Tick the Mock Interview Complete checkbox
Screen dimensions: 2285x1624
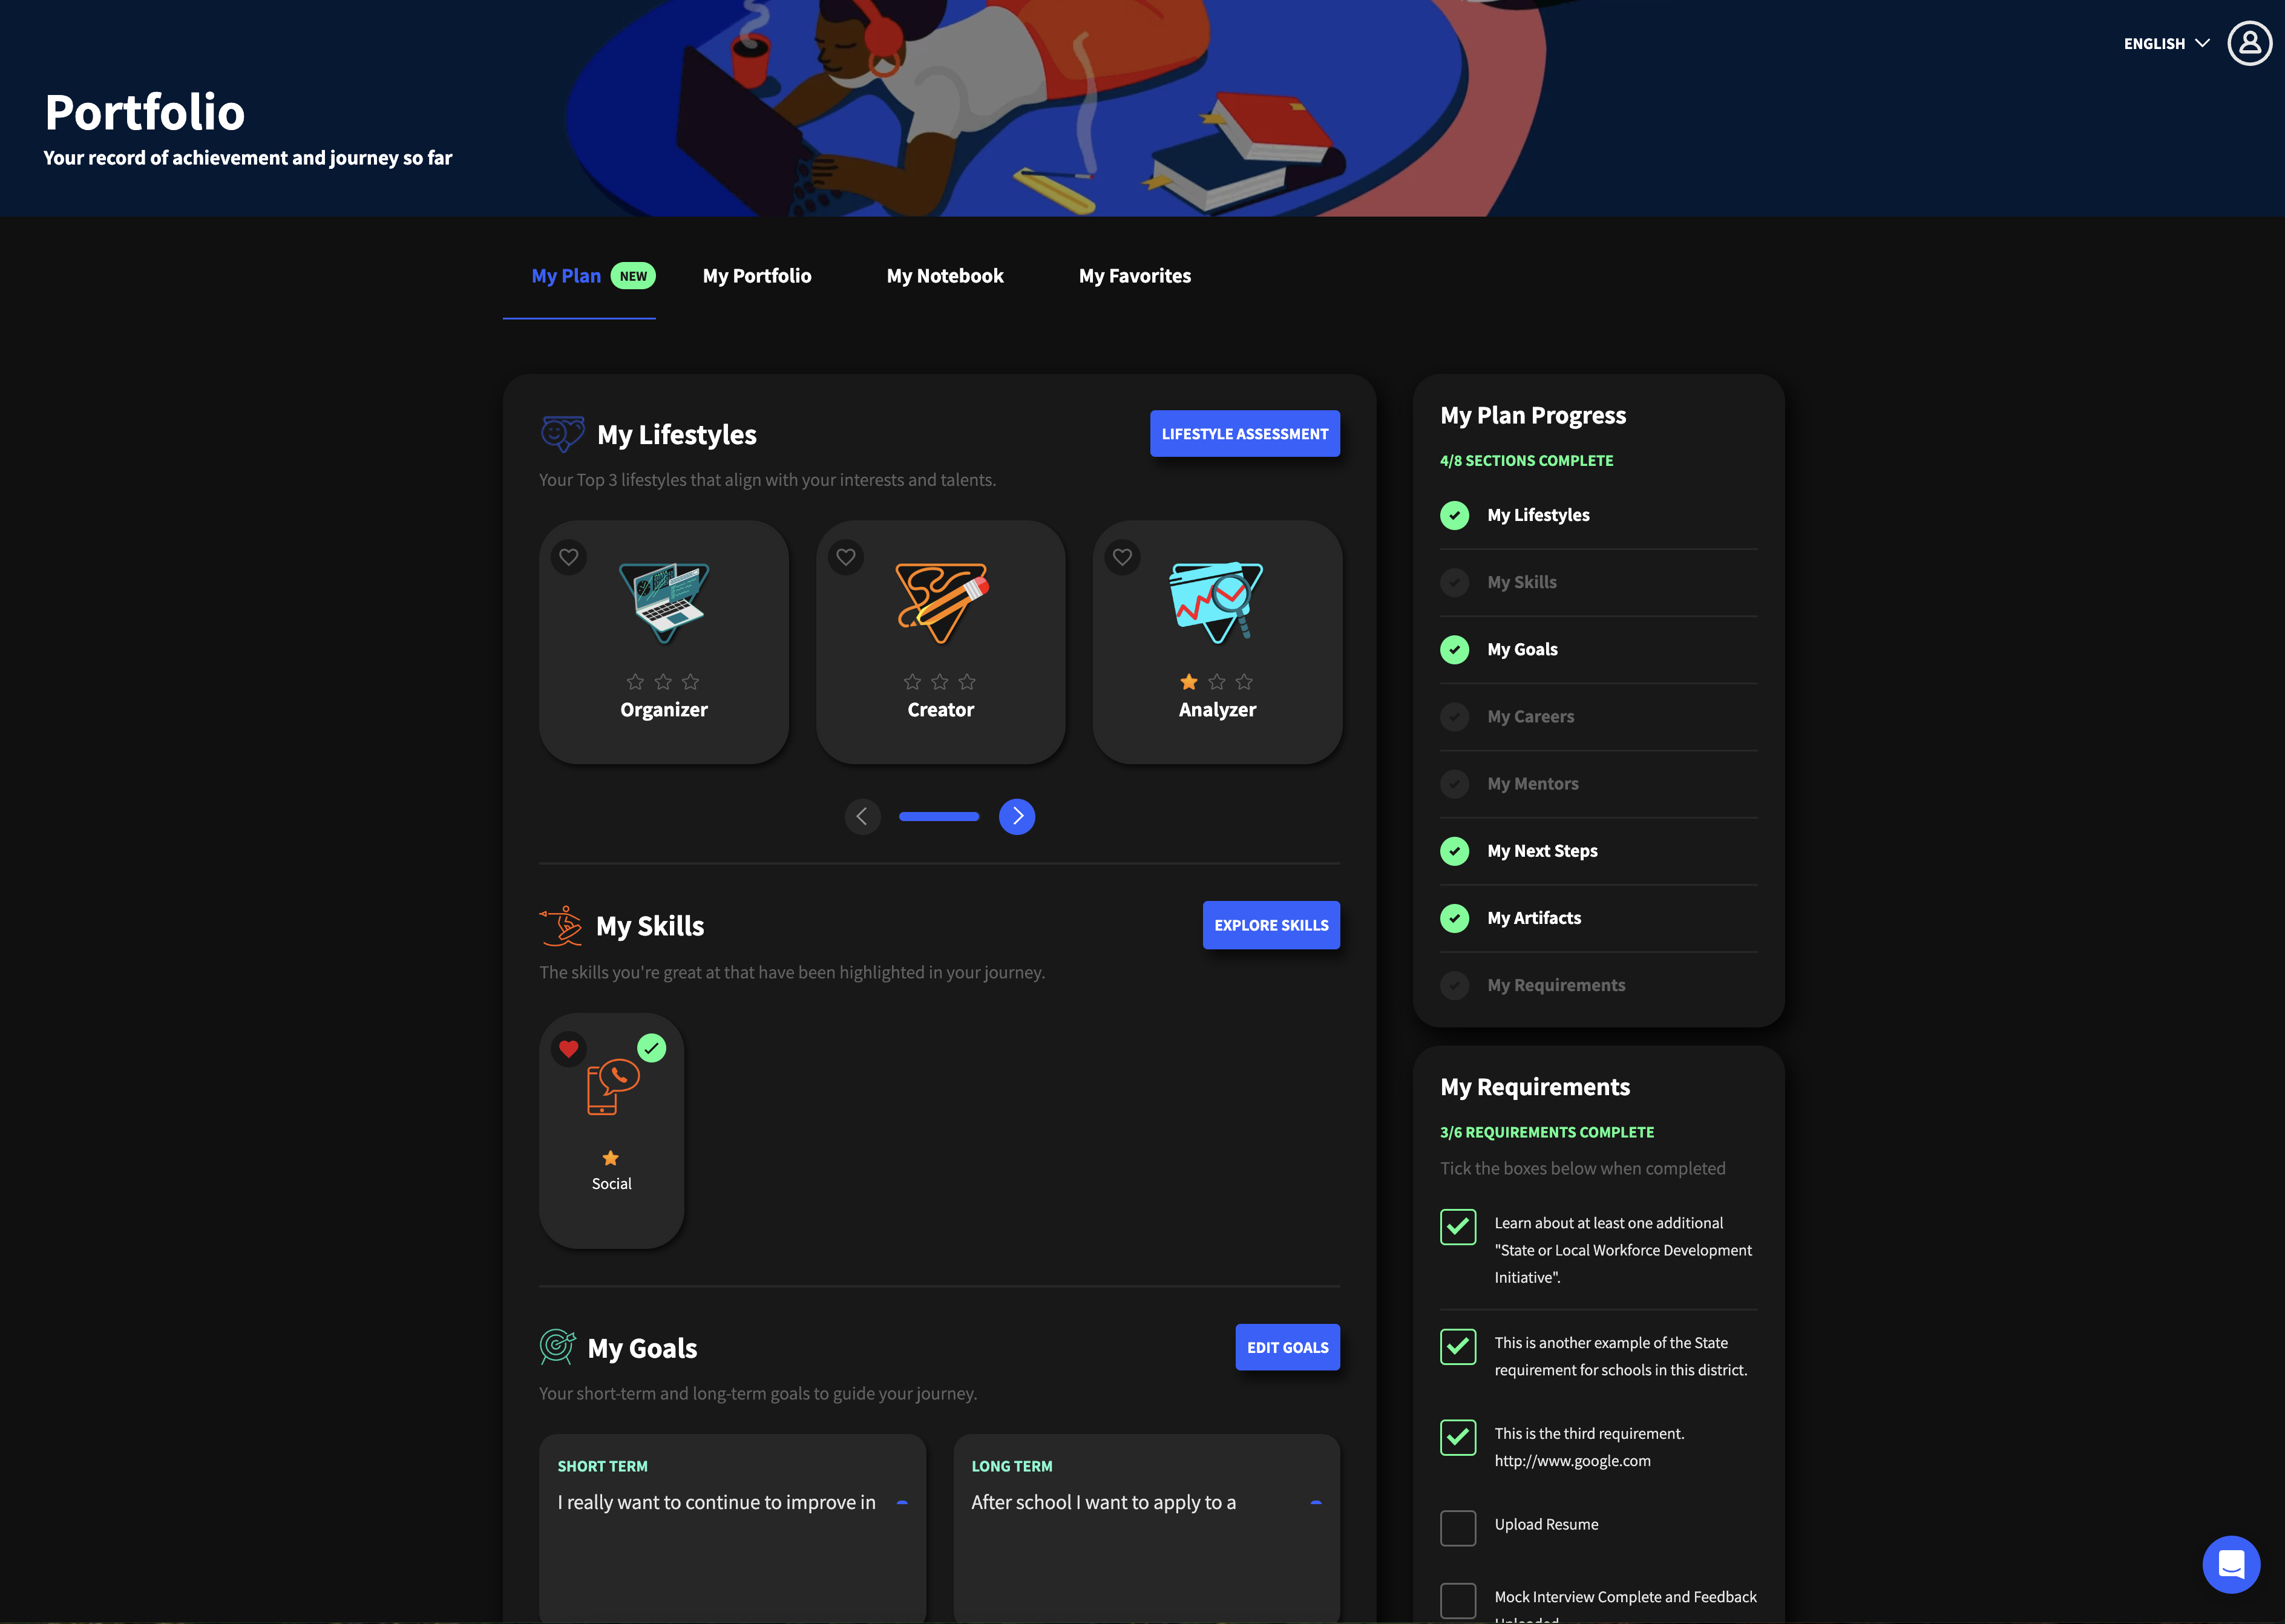(x=1458, y=1599)
